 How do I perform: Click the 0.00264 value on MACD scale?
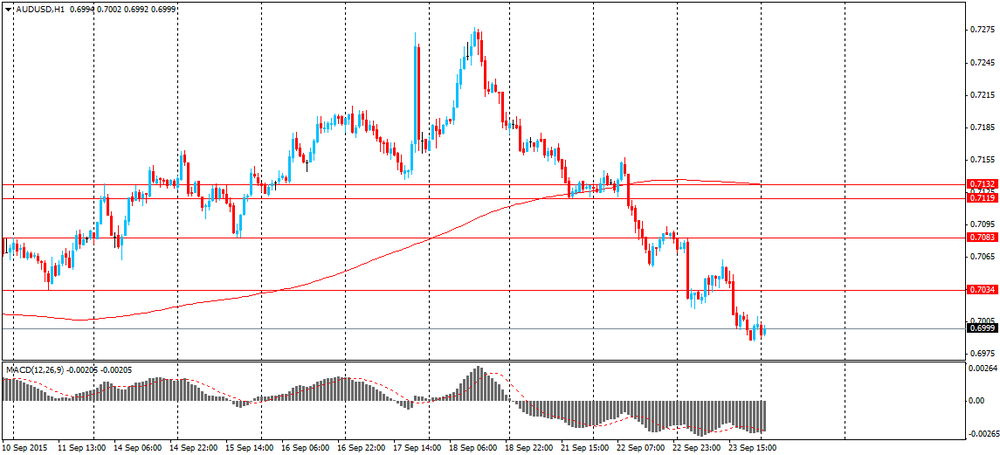tap(981, 369)
